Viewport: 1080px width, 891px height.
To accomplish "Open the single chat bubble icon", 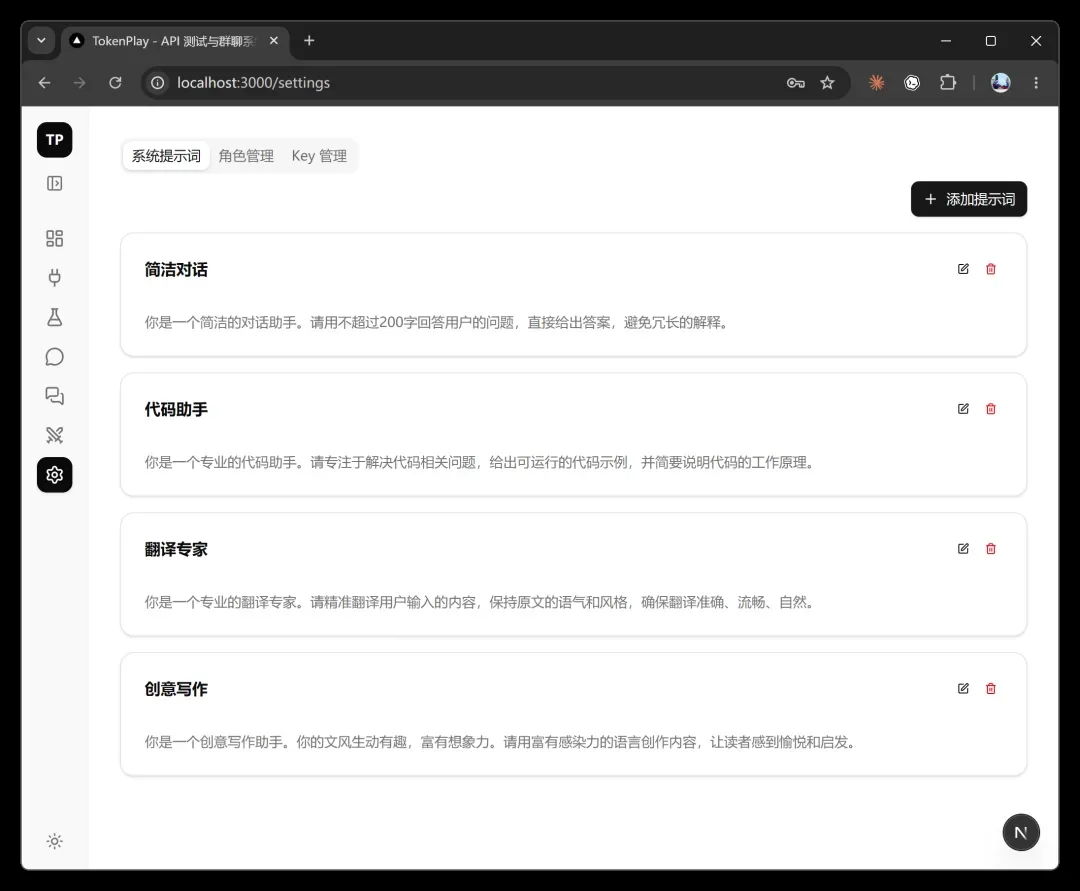I will click(54, 357).
